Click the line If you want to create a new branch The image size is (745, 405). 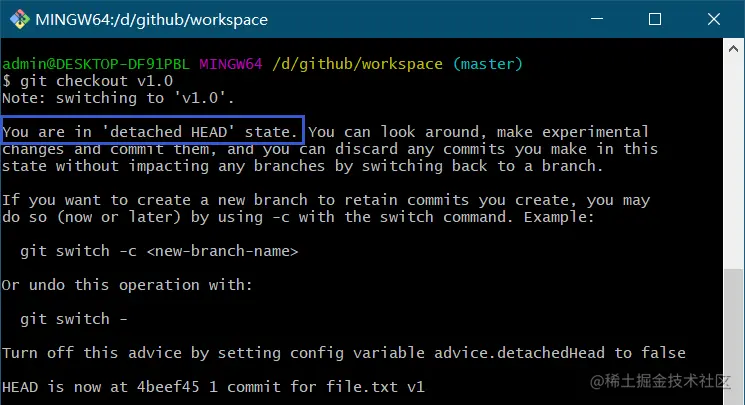coord(326,200)
